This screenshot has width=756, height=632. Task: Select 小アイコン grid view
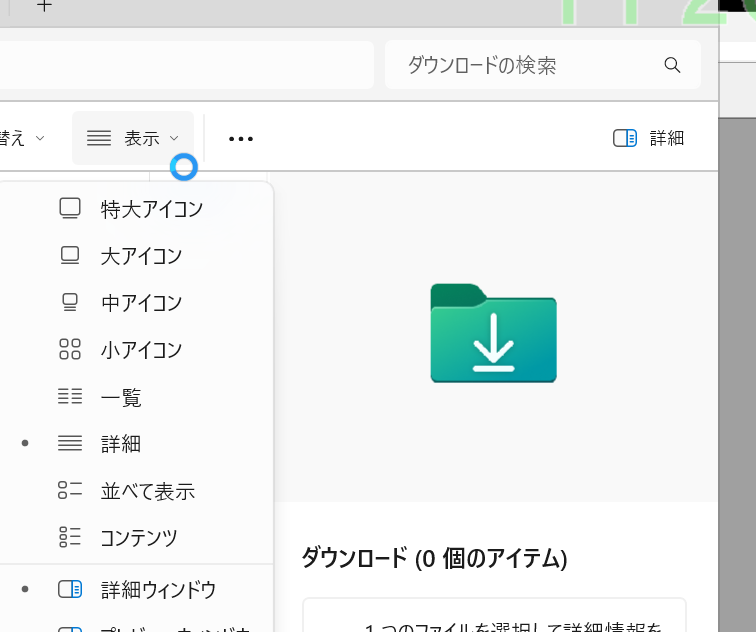(140, 350)
